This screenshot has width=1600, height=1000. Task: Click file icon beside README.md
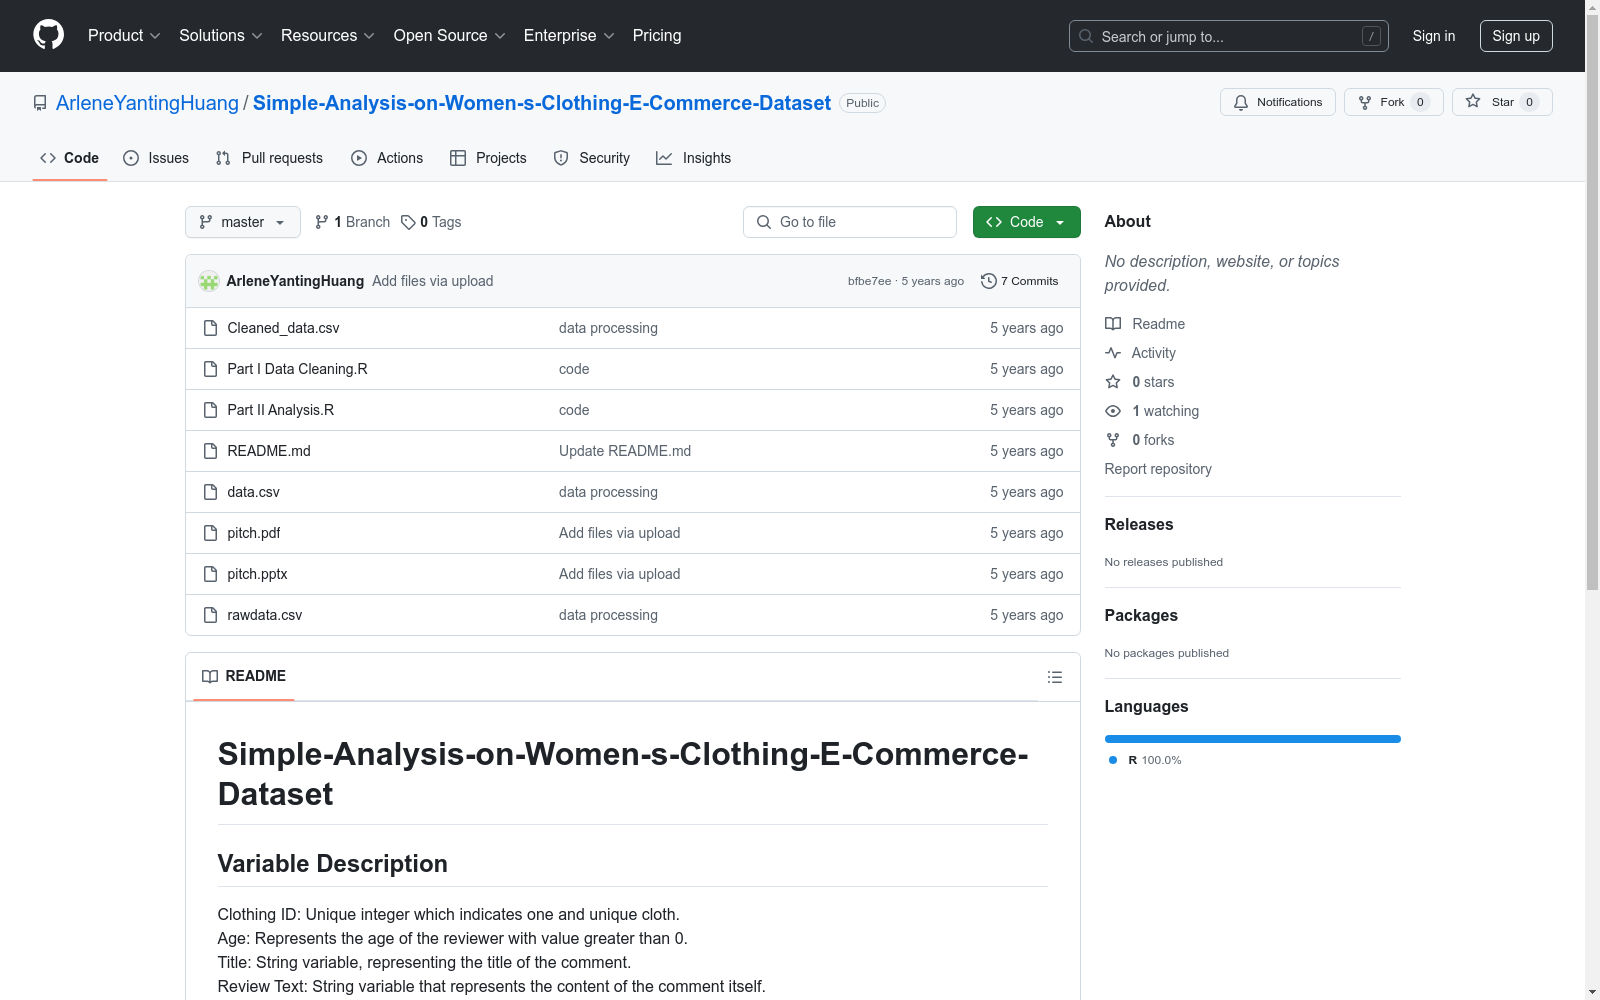click(210, 451)
